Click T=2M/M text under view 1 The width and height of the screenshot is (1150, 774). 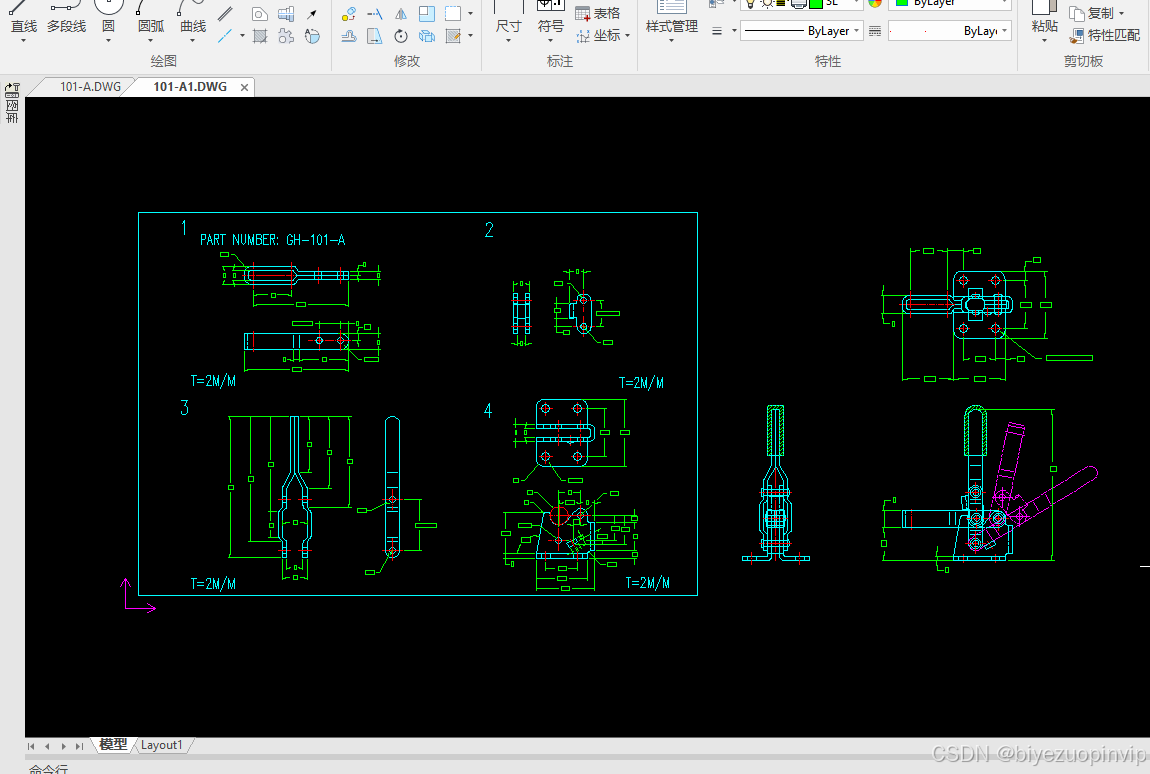coord(213,381)
